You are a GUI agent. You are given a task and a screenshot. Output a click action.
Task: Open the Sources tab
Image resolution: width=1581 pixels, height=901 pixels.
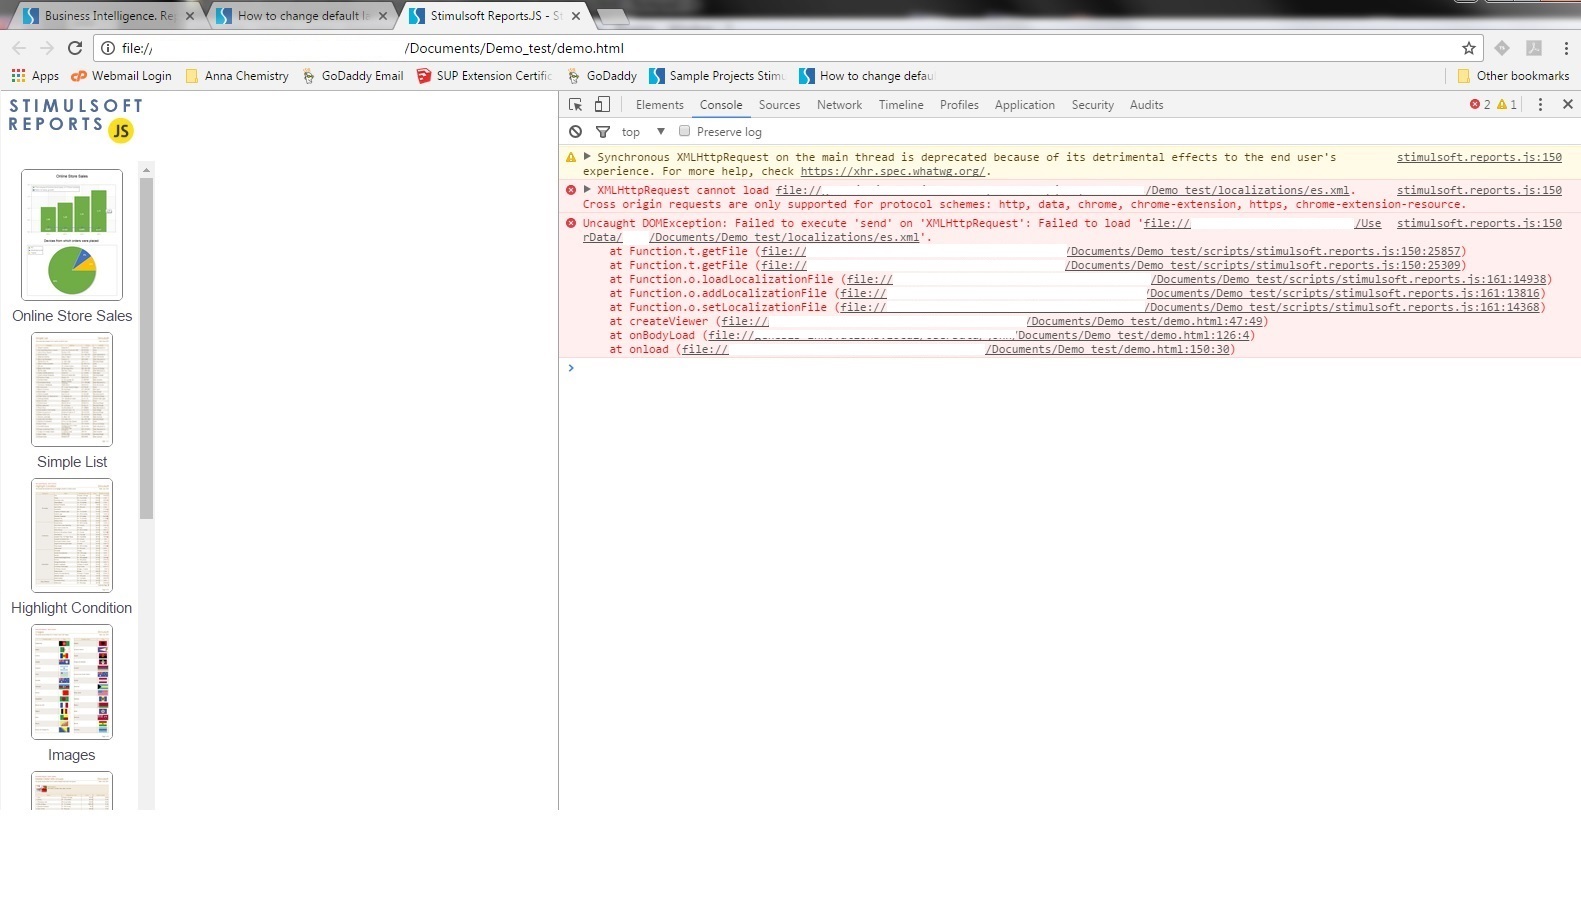point(779,104)
